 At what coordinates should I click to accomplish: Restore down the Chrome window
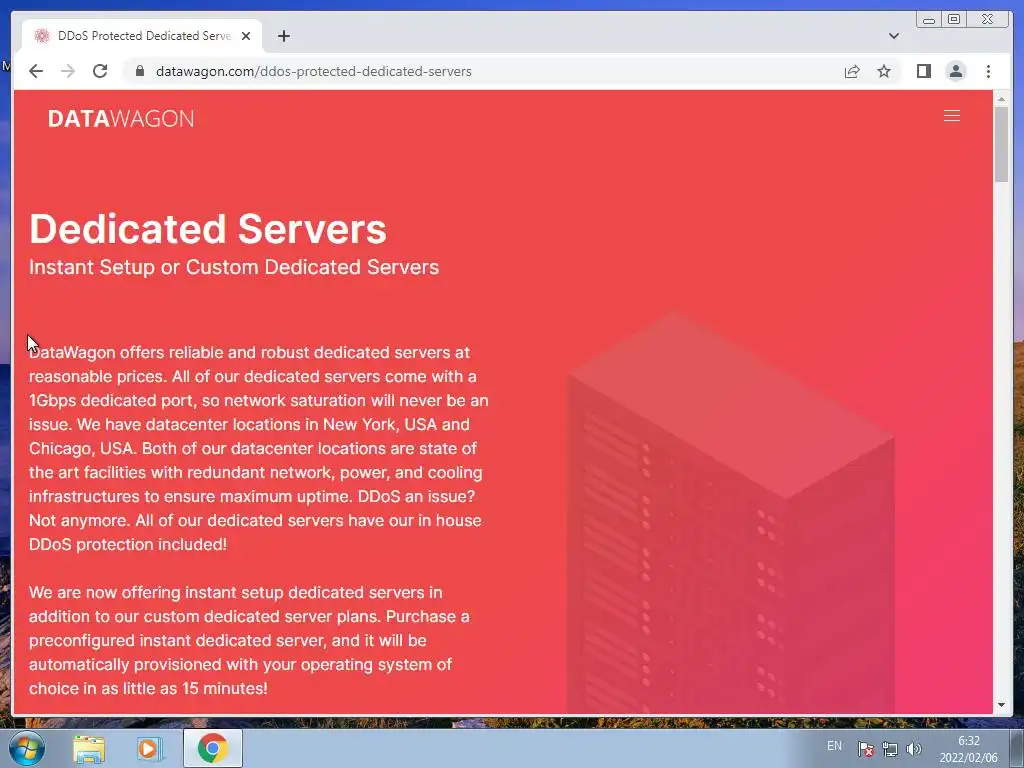click(954, 20)
